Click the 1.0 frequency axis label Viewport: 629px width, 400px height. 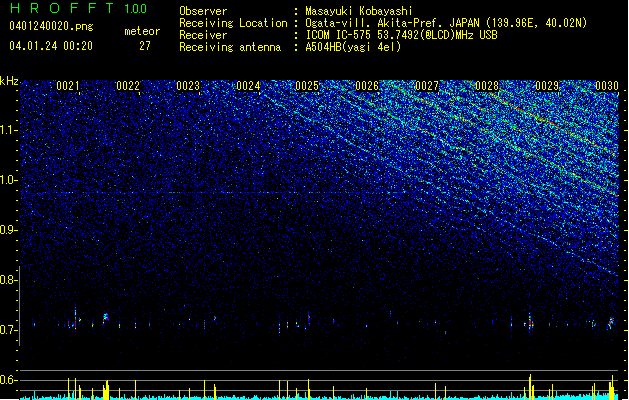(x=9, y=180)
